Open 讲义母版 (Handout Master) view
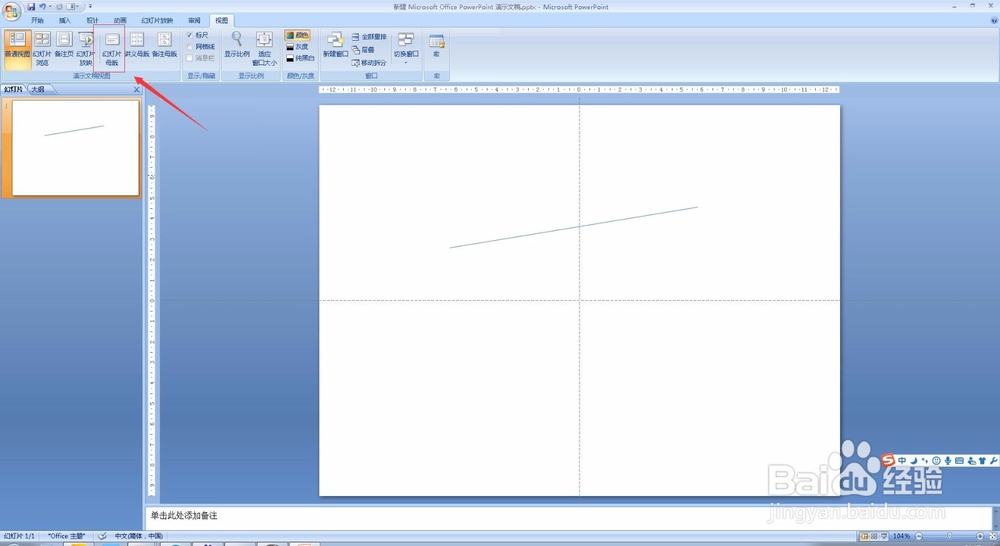Viewport: 1000px width, 546px height. [x=137, y=45]
